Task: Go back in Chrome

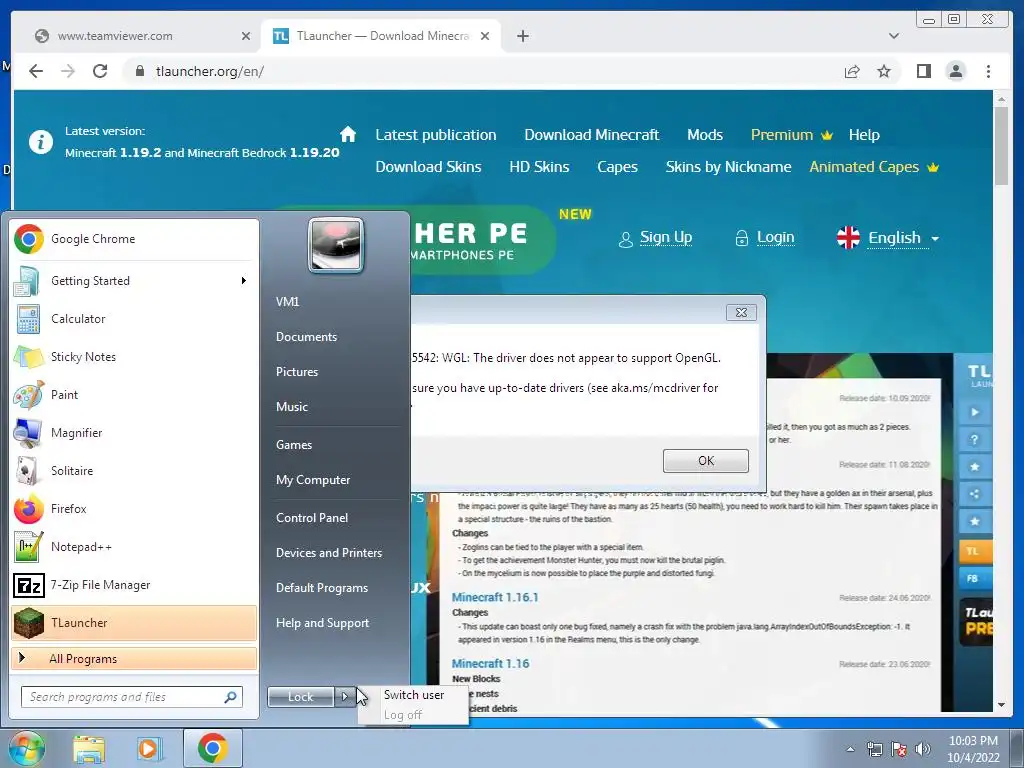Action: pyautogui.click(x=36, y=71)
